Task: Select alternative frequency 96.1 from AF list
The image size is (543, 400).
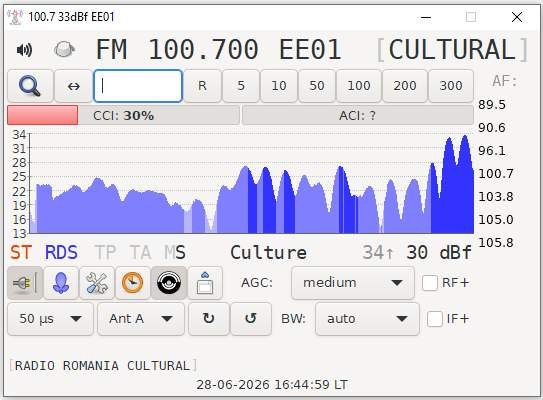Action: pos(492,151)
